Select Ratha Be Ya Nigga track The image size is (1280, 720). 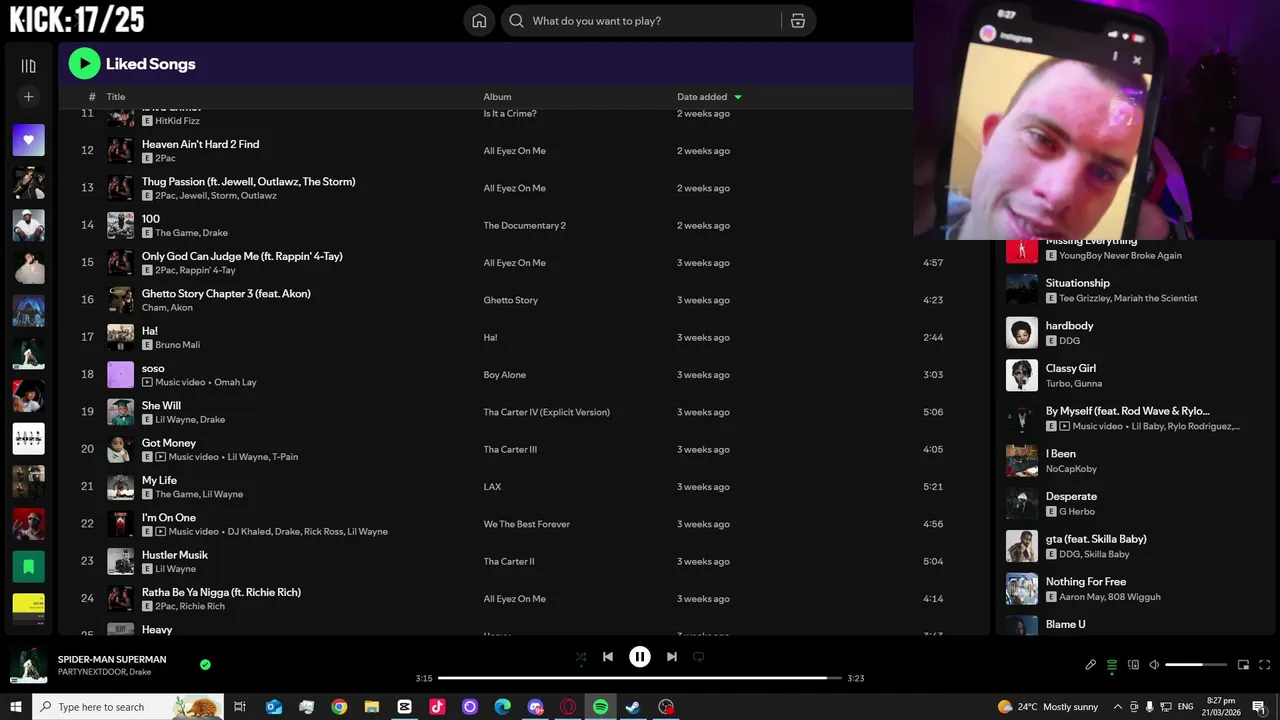coord(221,592)
